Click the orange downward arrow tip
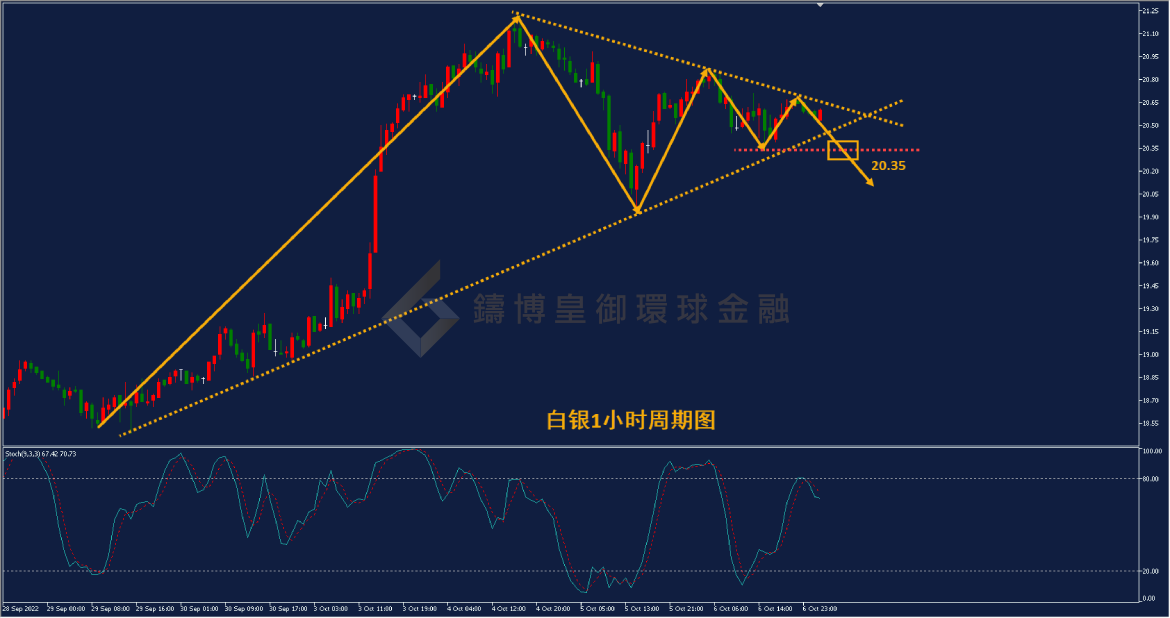Screen dimensions: 1170x618 click(870, 183)
